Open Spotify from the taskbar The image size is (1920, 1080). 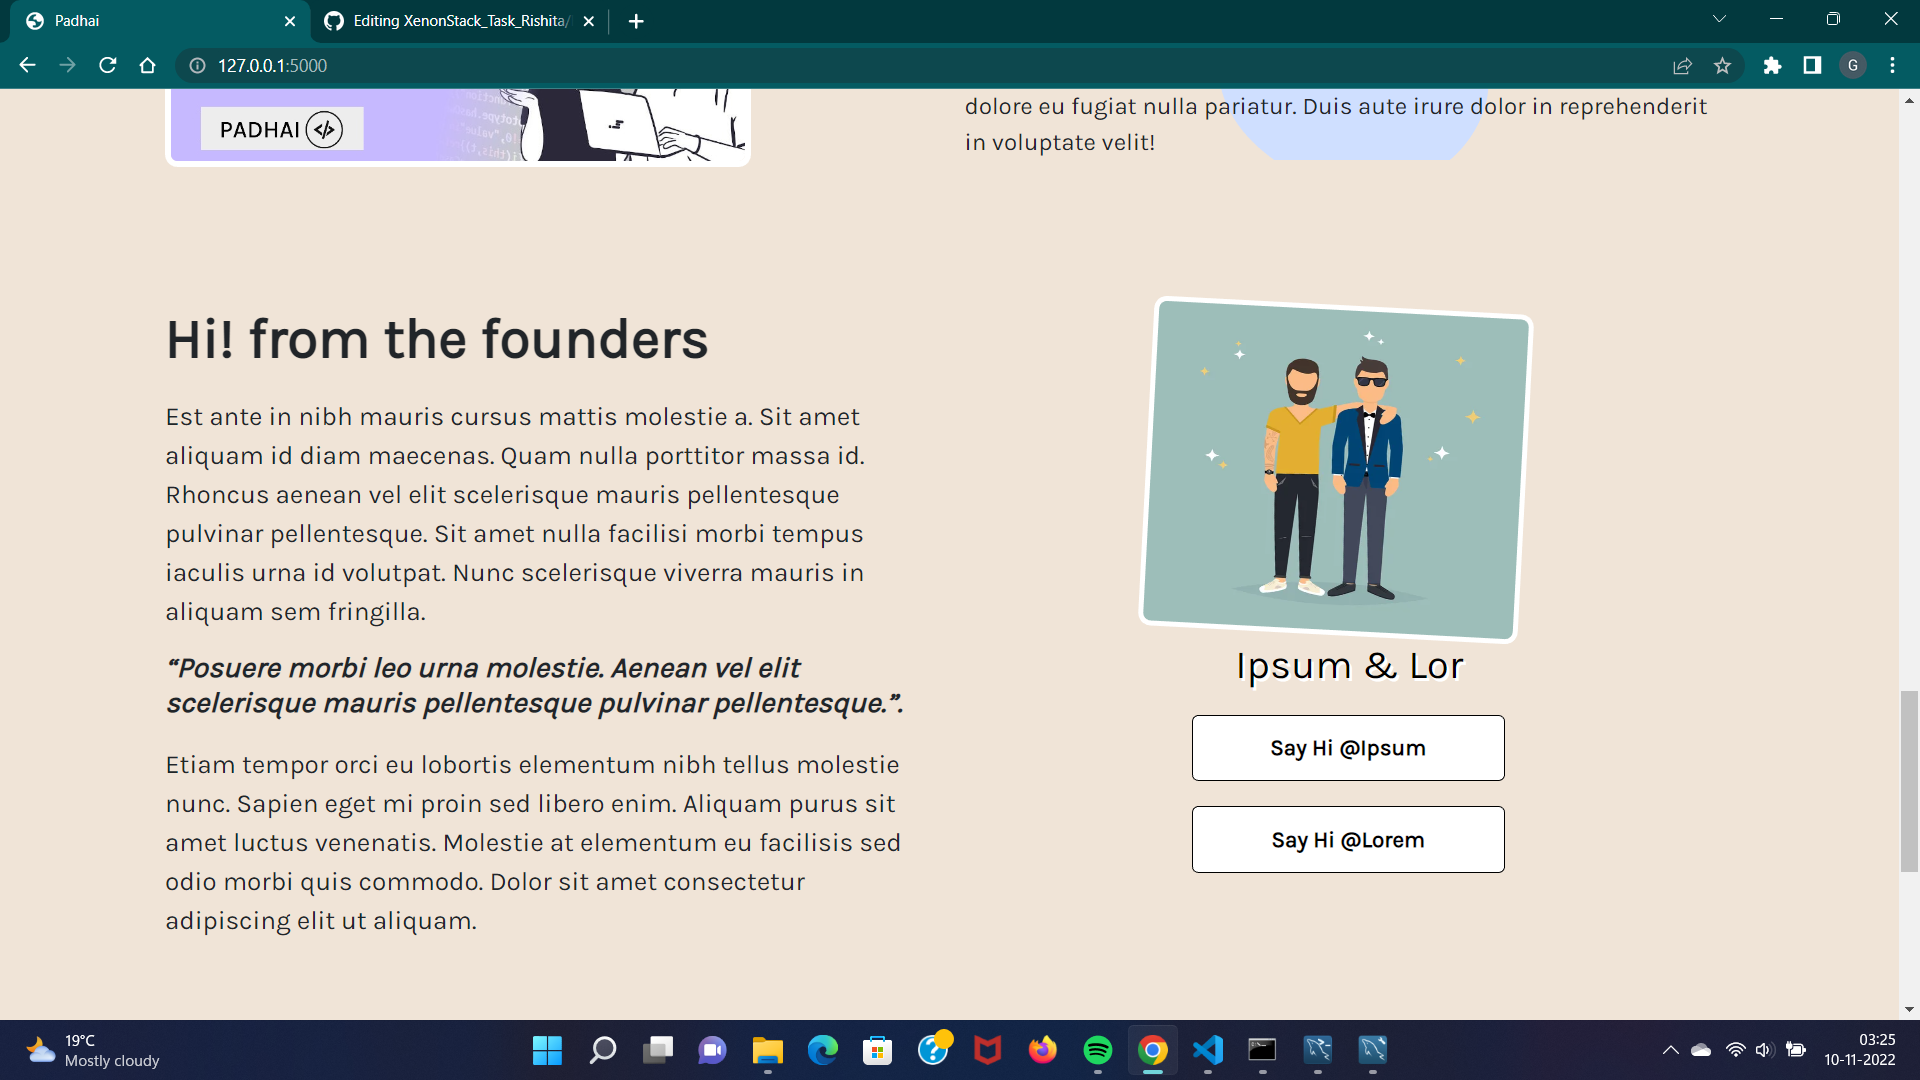tap(1097, 1050)
